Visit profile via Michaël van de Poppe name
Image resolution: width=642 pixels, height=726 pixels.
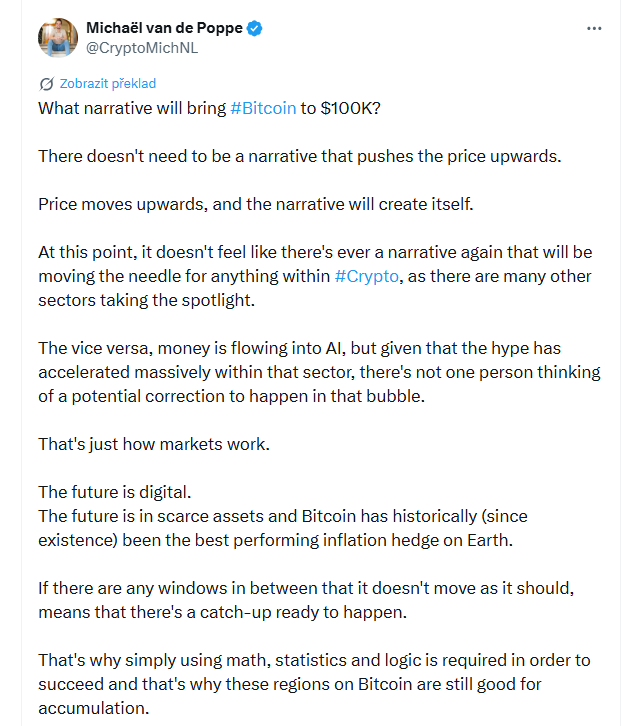point(164,28)
